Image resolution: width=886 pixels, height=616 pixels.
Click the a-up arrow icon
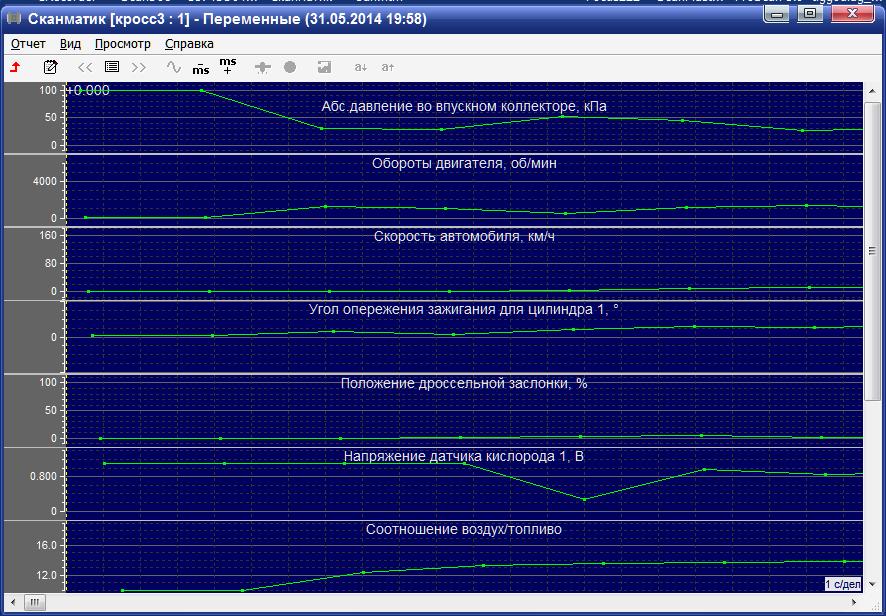(388, 67)
